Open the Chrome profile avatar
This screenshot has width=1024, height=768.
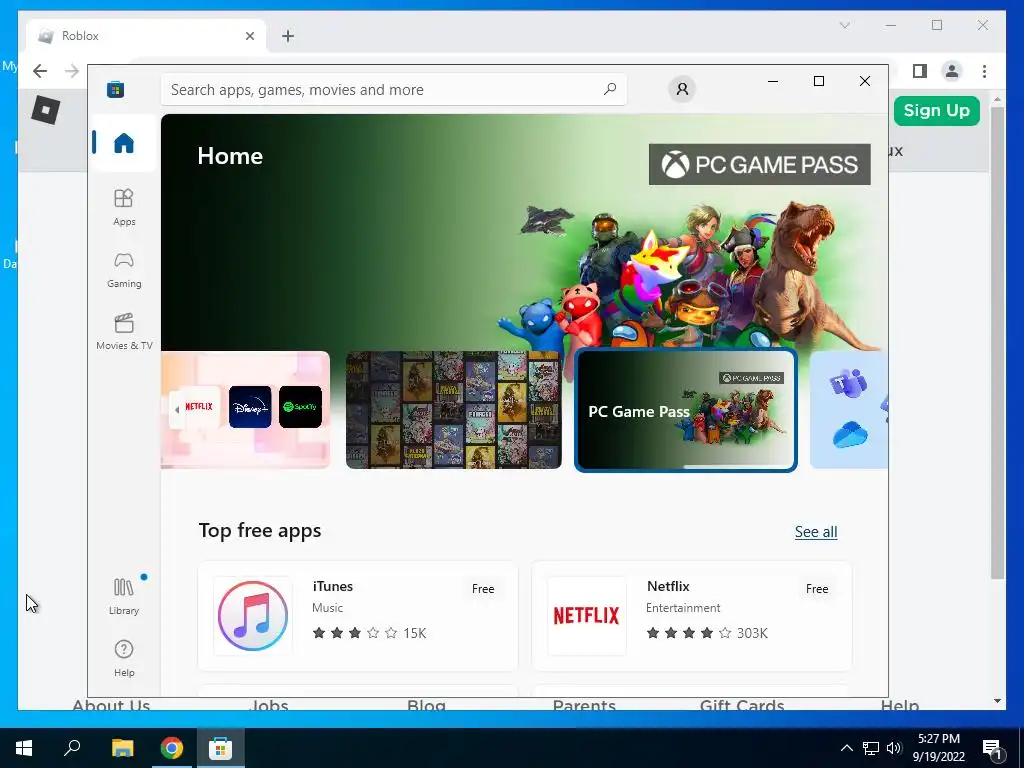[952, 71]
